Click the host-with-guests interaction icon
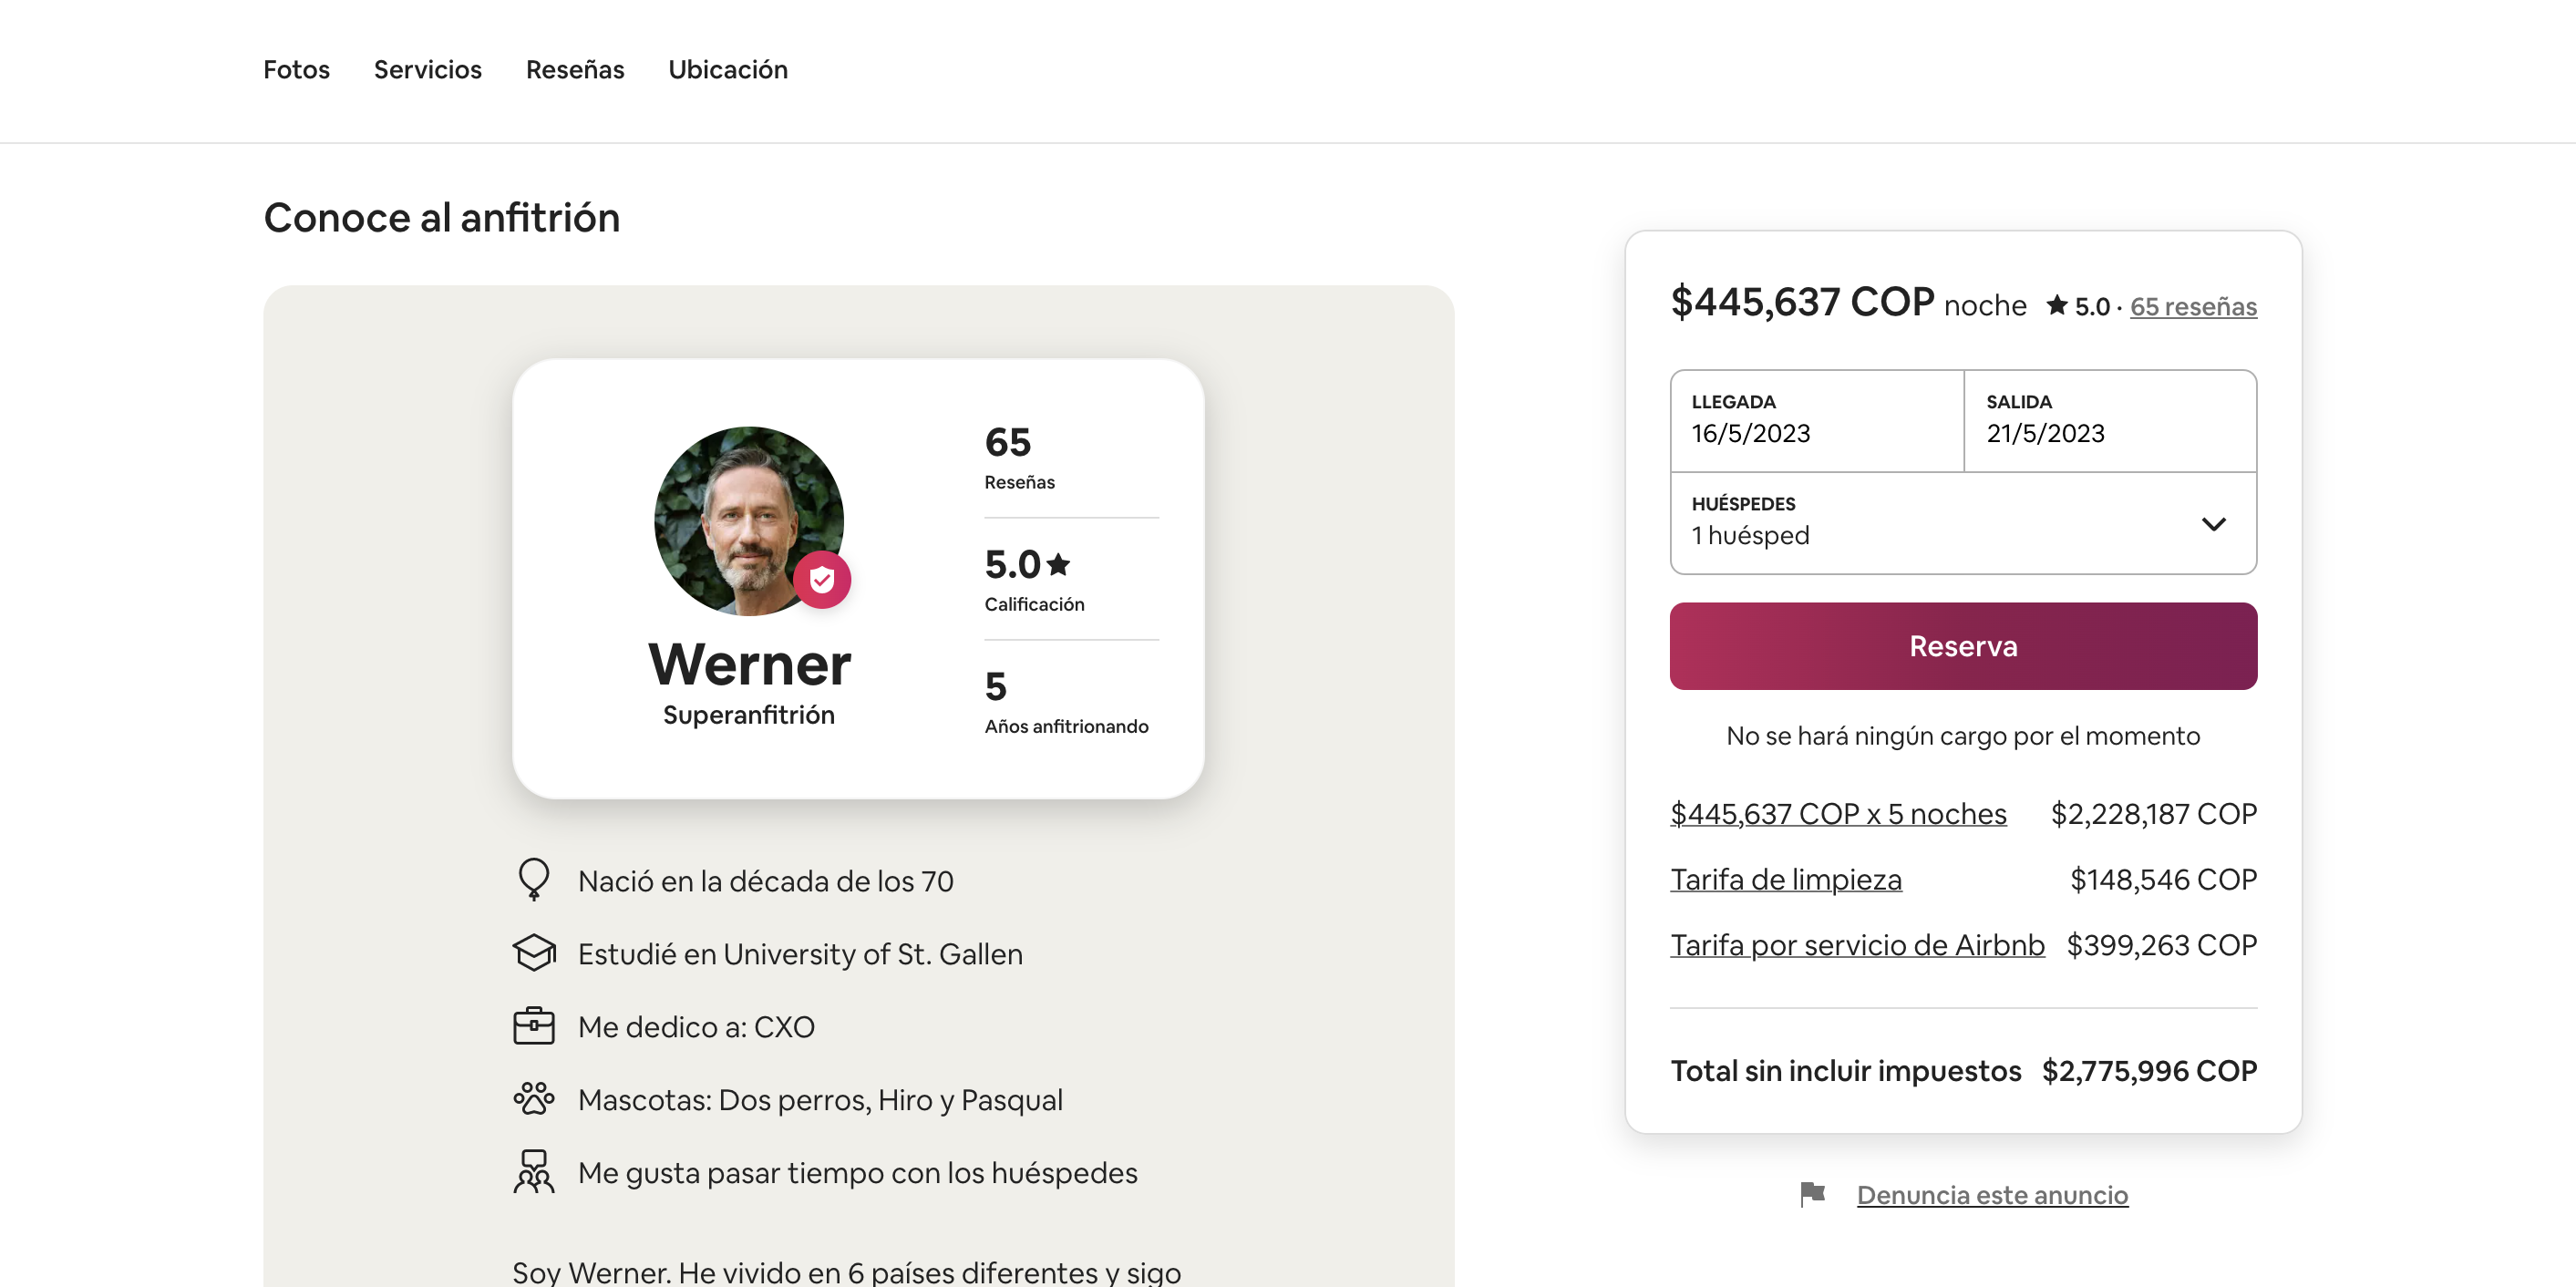Viewport: 2576px width, 1287px height. coord(534,1172)
